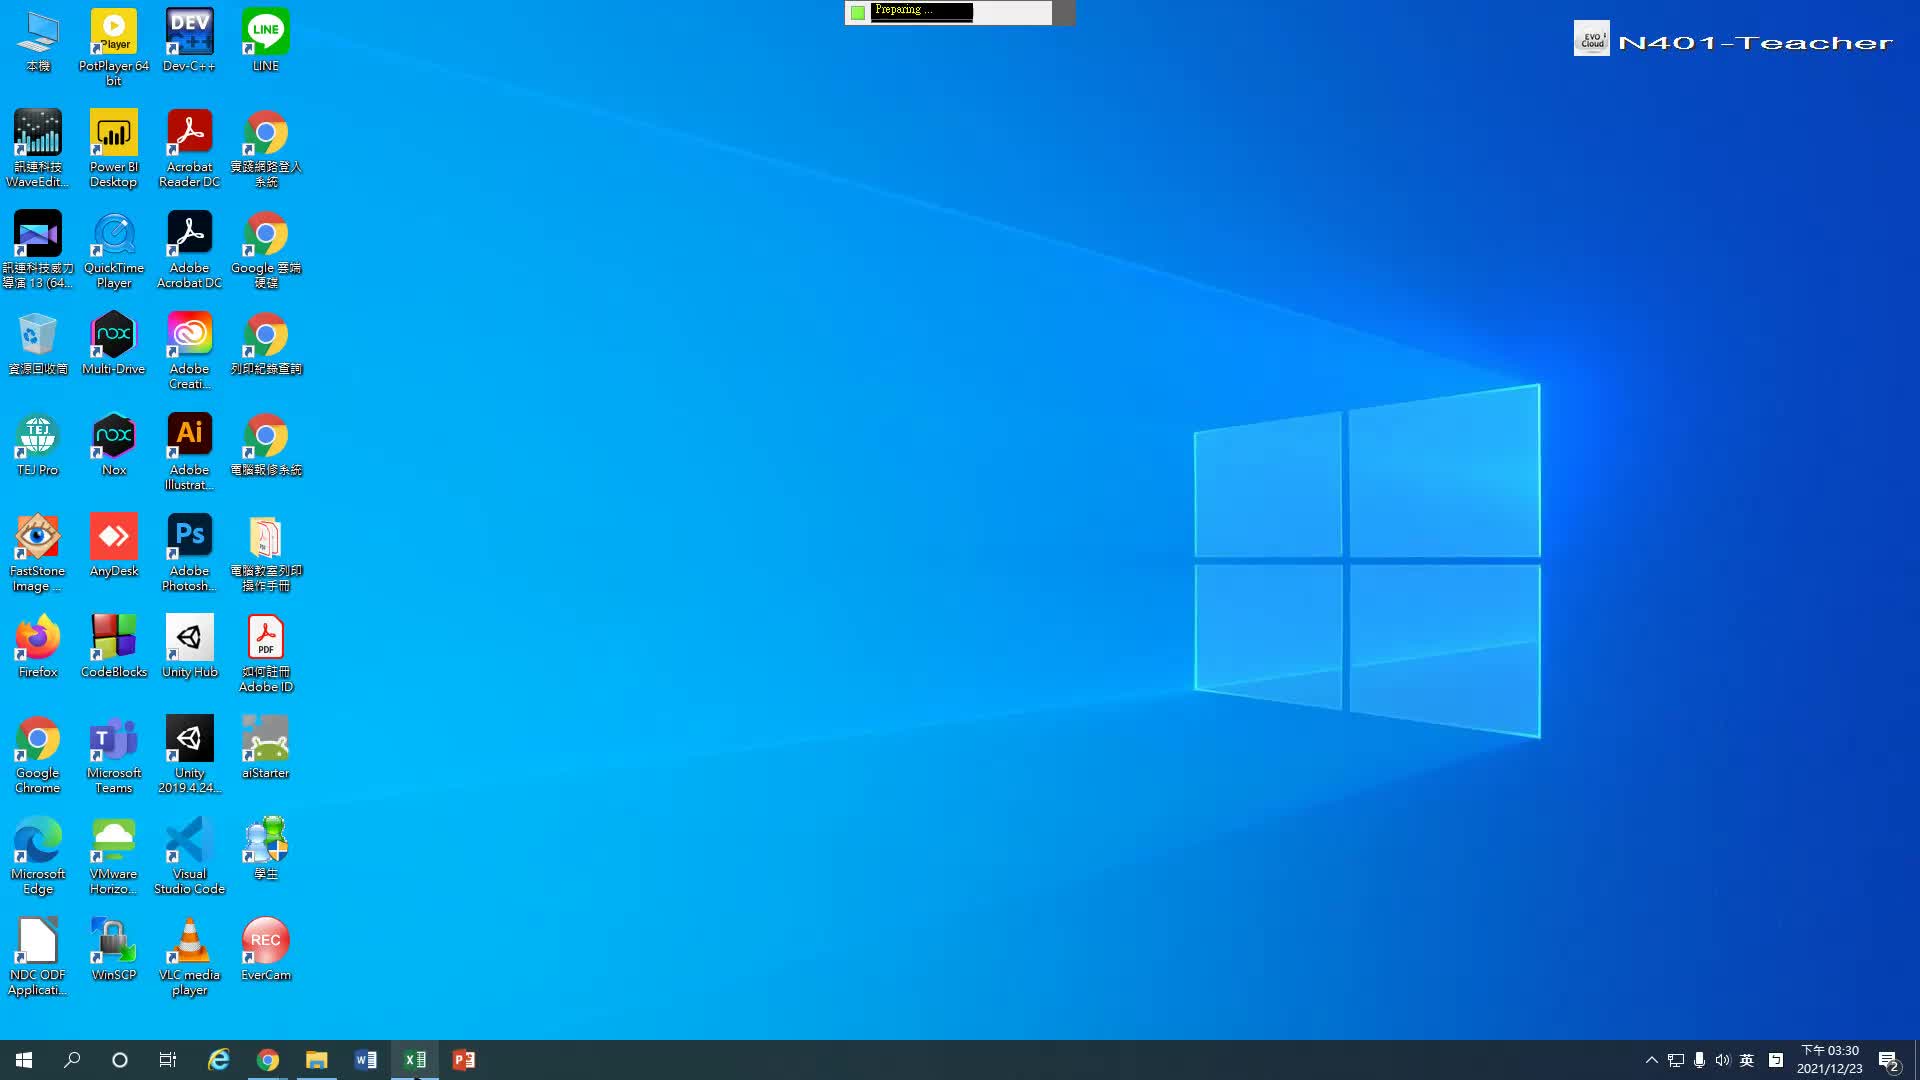Select the Unity Hub icon

click(189, 646)
